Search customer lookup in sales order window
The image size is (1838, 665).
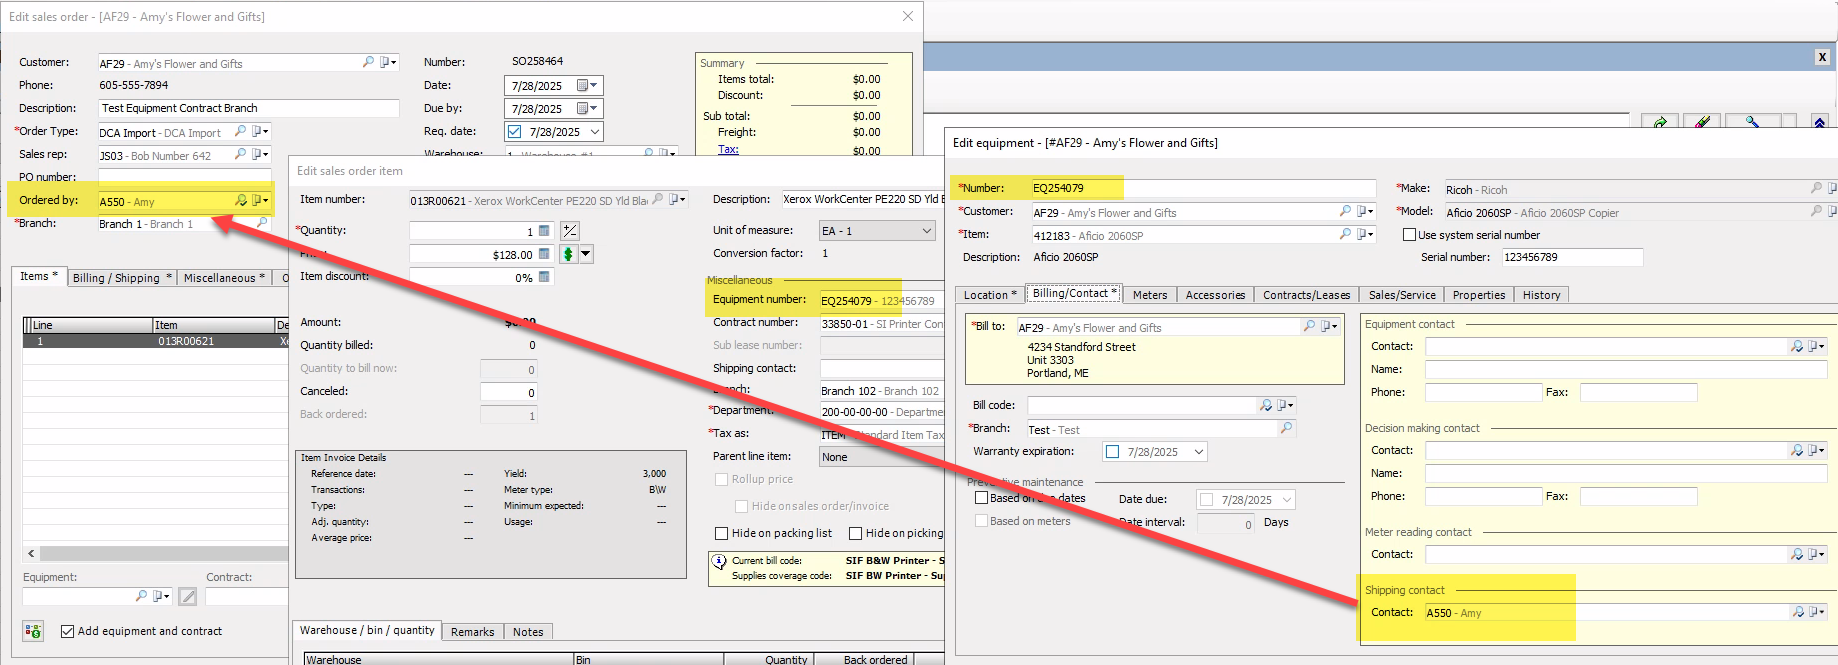(369, 62)
